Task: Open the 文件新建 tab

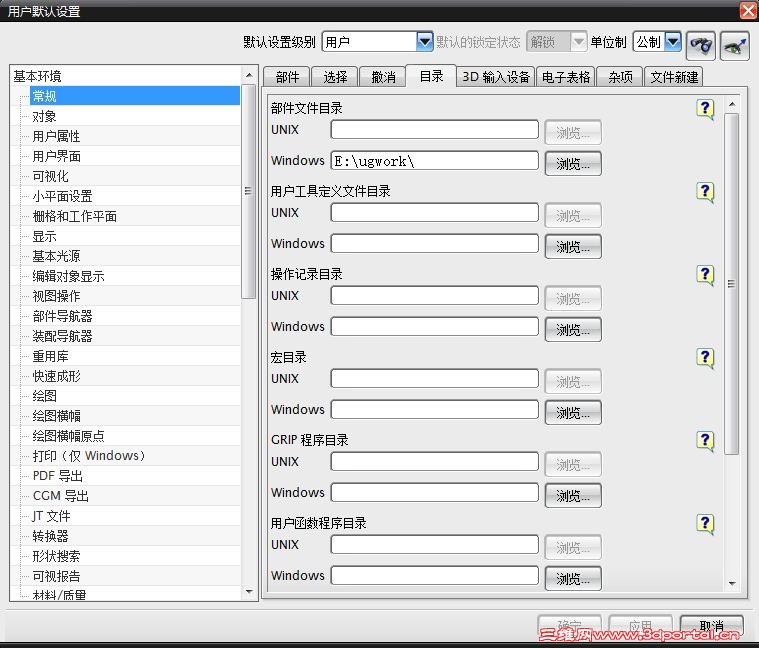Action: pyautogui.click(x=674, y=77)
